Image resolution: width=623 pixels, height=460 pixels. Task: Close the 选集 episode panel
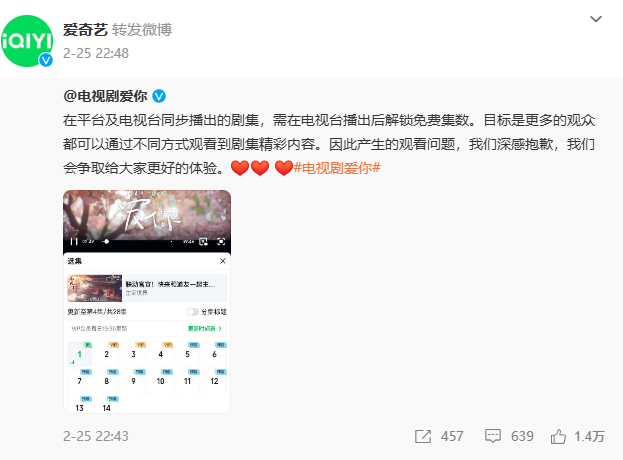tap(223, 261)
